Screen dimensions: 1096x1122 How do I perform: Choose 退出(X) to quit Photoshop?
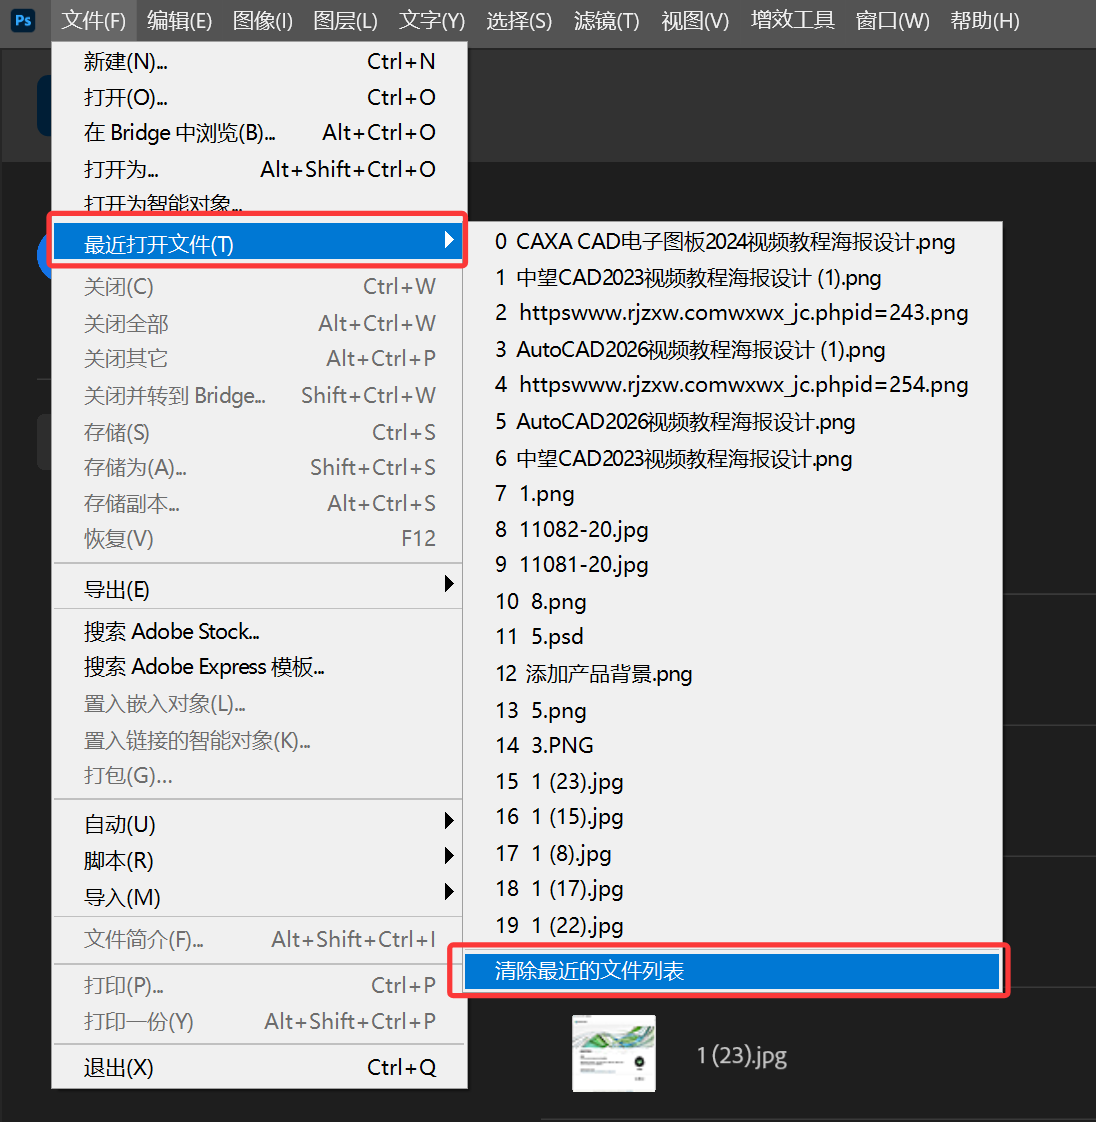point(259,1068)
